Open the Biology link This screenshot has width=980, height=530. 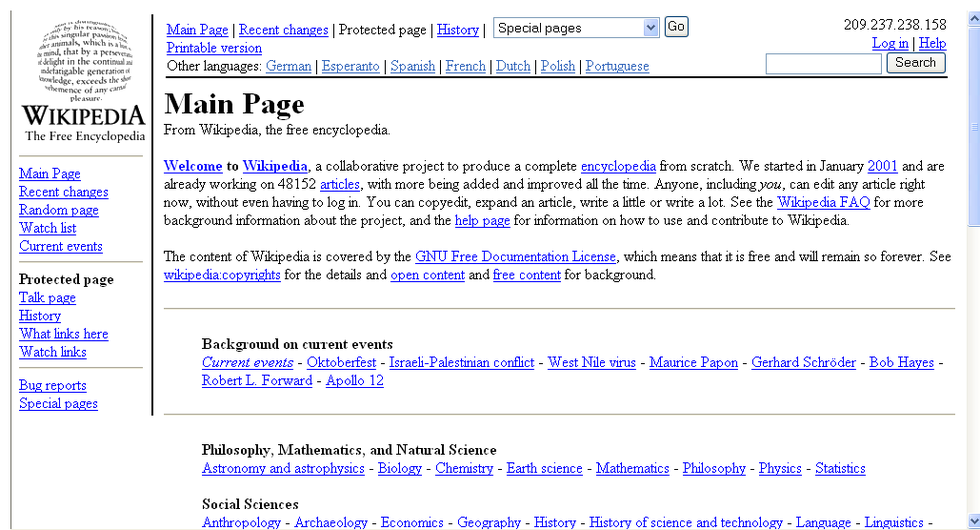pyautogui.click(x=399, y=468)
